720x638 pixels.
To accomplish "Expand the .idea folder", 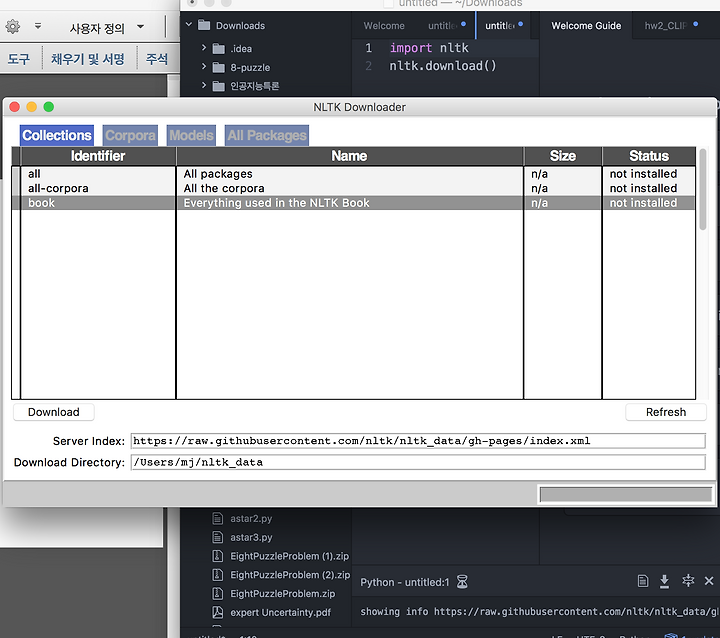I will pos(204,48).
